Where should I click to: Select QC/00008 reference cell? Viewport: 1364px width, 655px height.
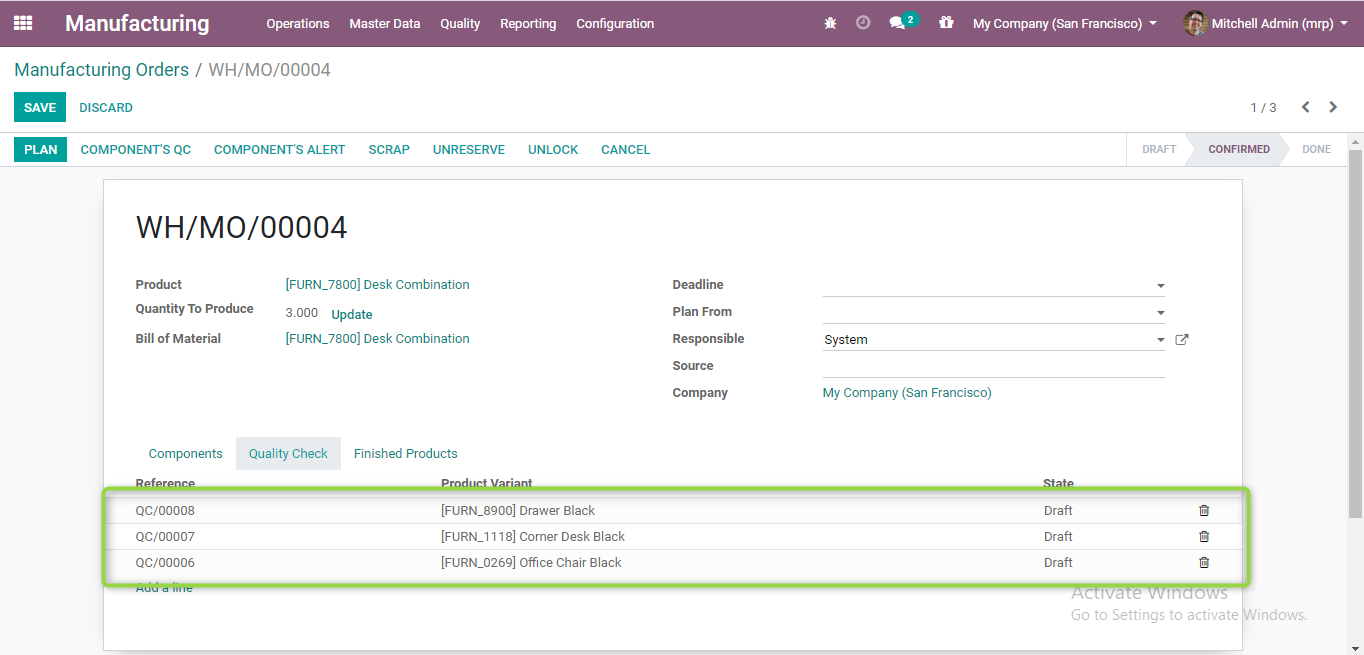coord(165,510)
